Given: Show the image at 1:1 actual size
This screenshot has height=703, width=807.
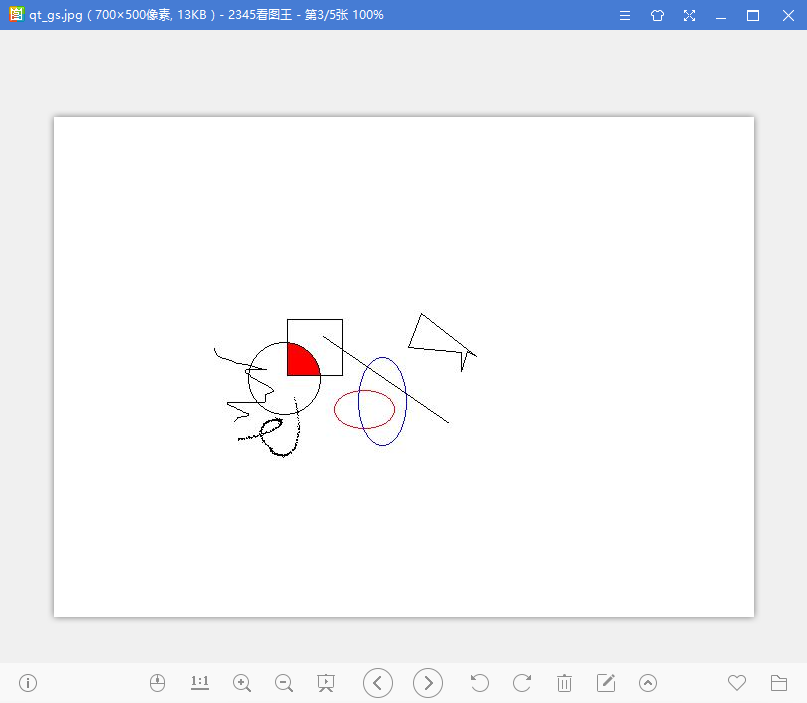Looking at the screenshot, I should click(x=200, y=683).
